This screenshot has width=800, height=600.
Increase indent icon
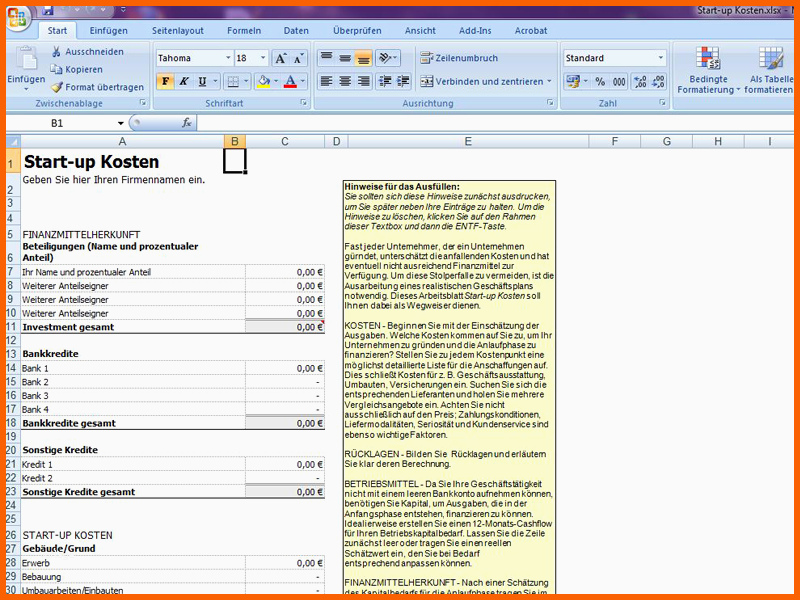403,81
